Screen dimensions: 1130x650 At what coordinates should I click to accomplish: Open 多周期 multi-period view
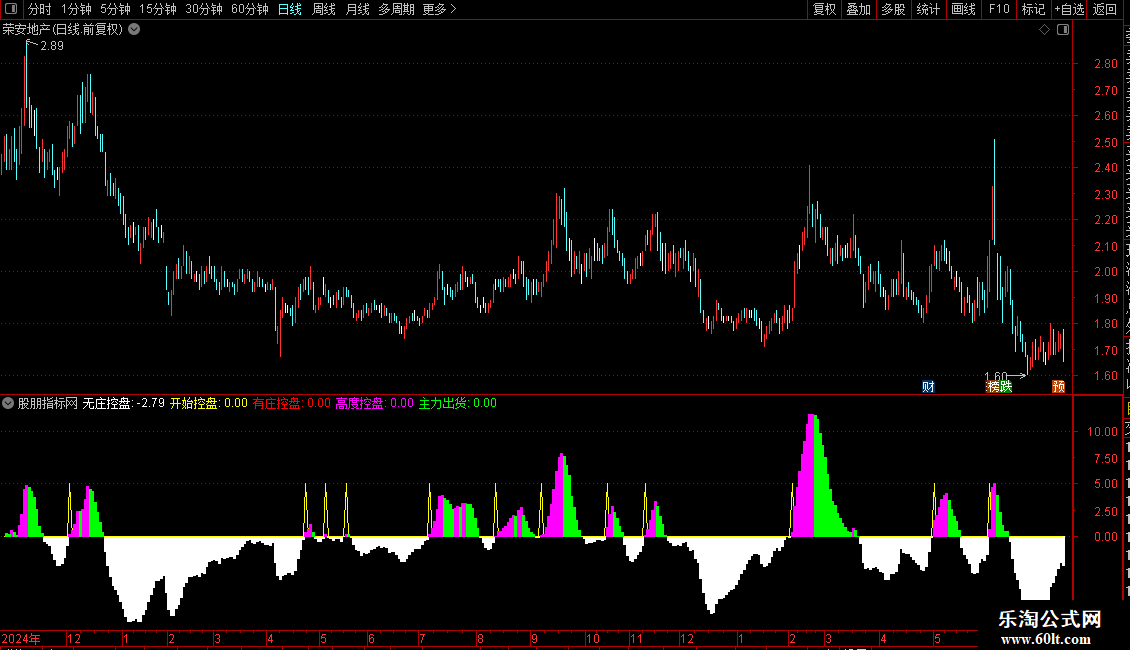click(x=396, y=9)
